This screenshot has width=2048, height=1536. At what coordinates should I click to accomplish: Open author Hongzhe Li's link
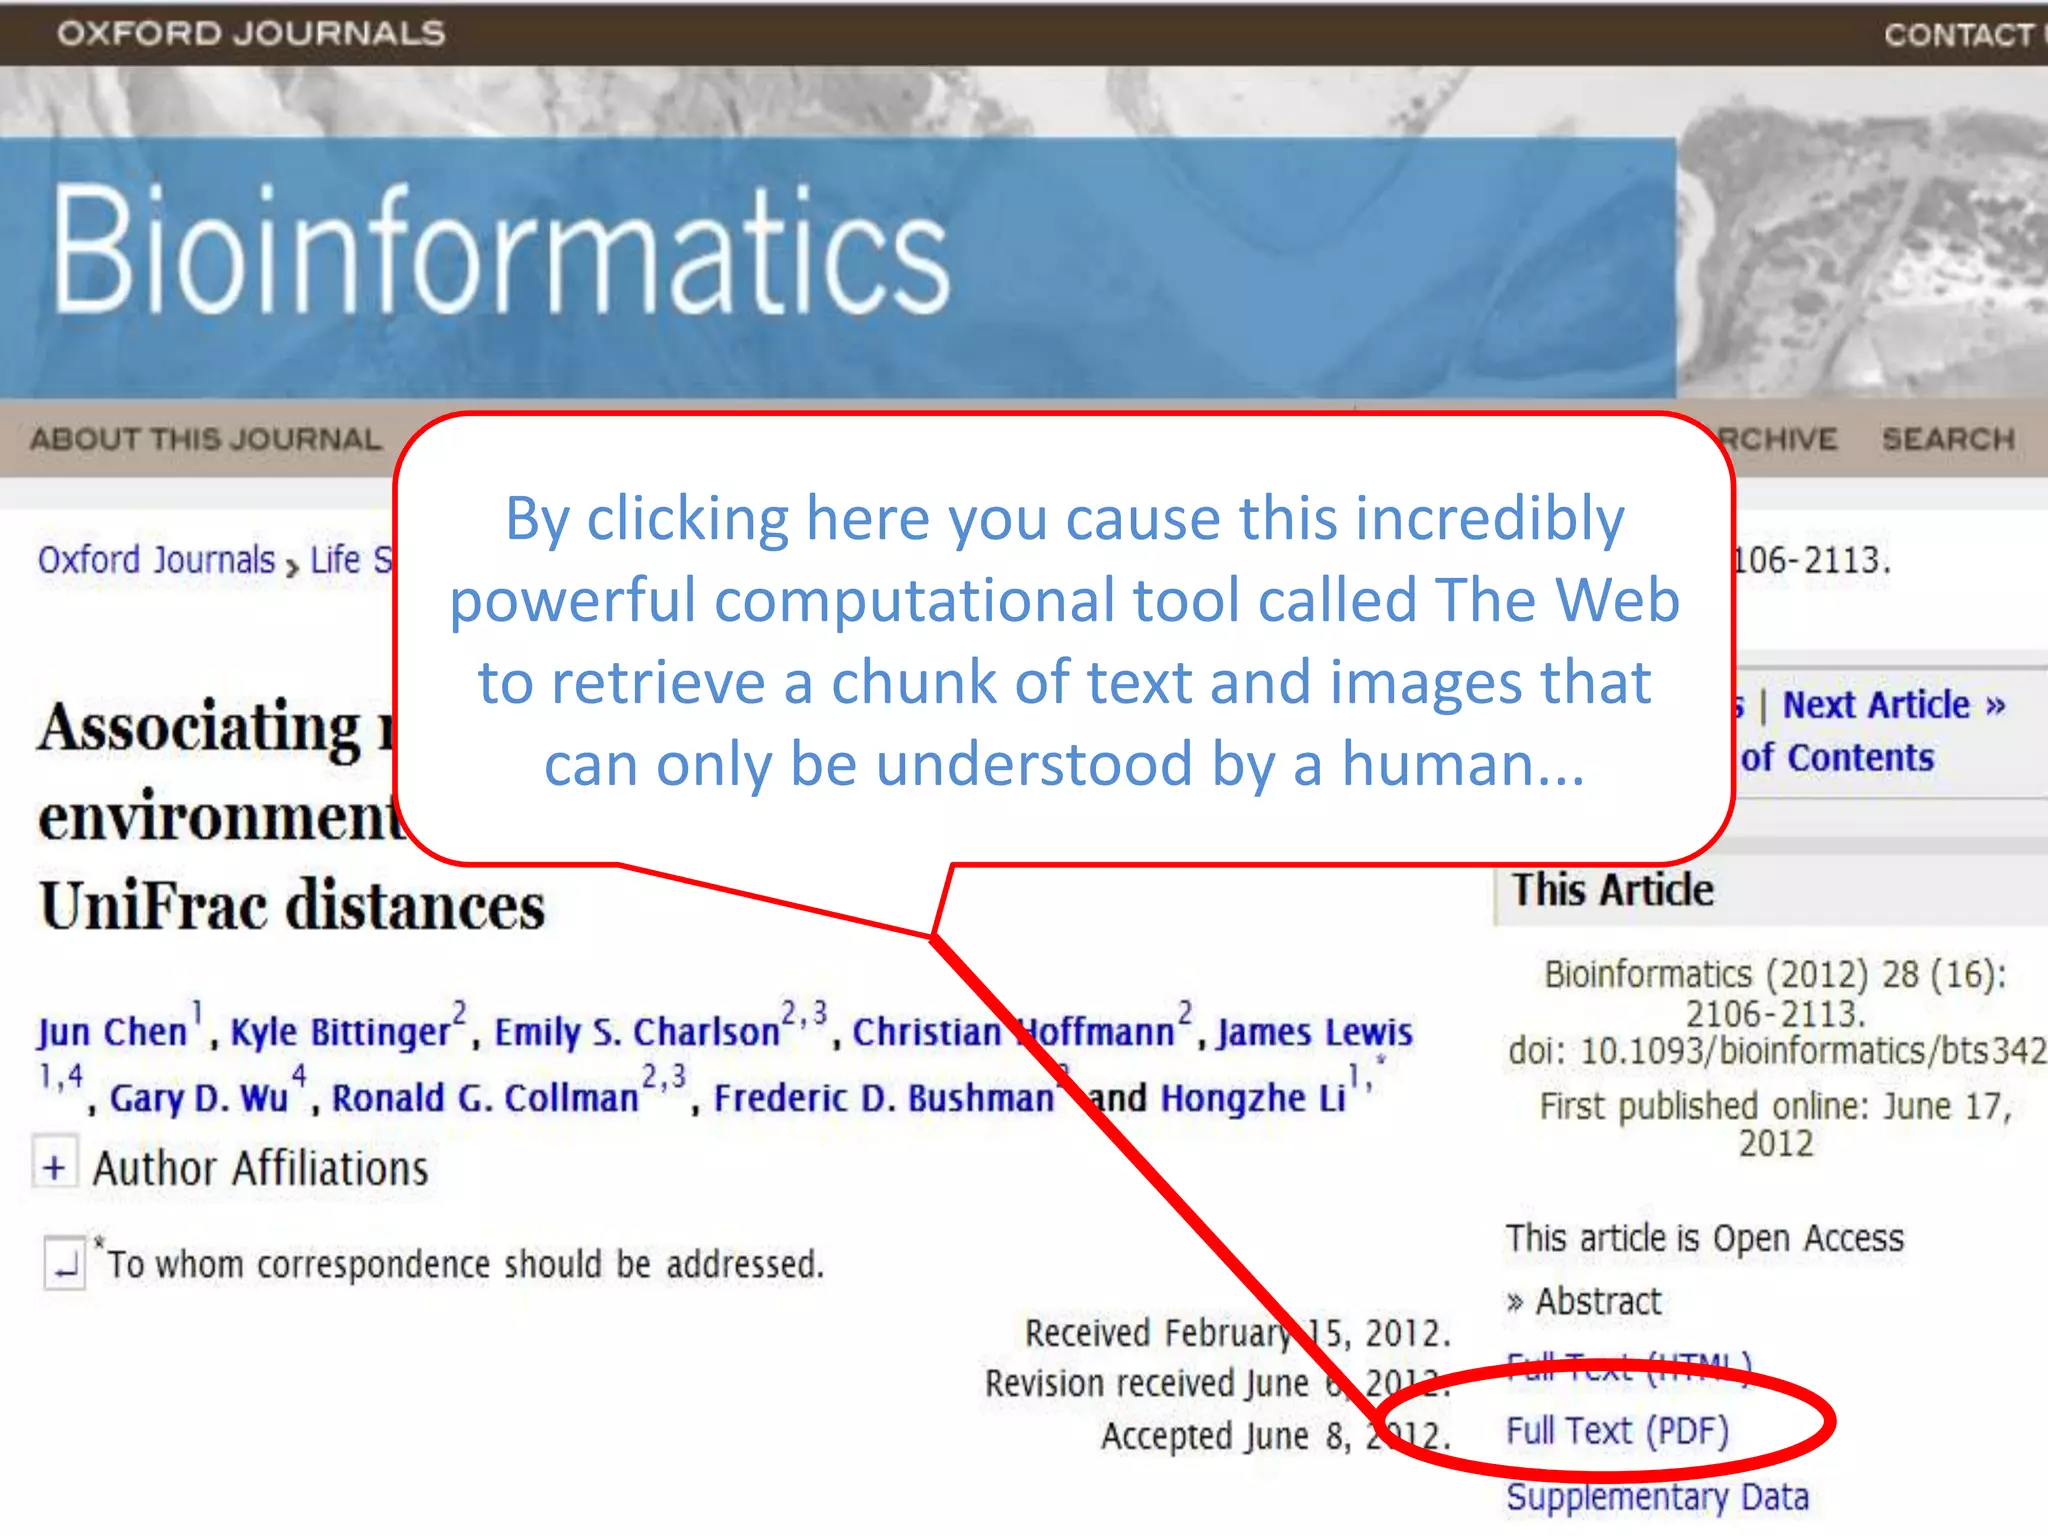point(1253,1098)
